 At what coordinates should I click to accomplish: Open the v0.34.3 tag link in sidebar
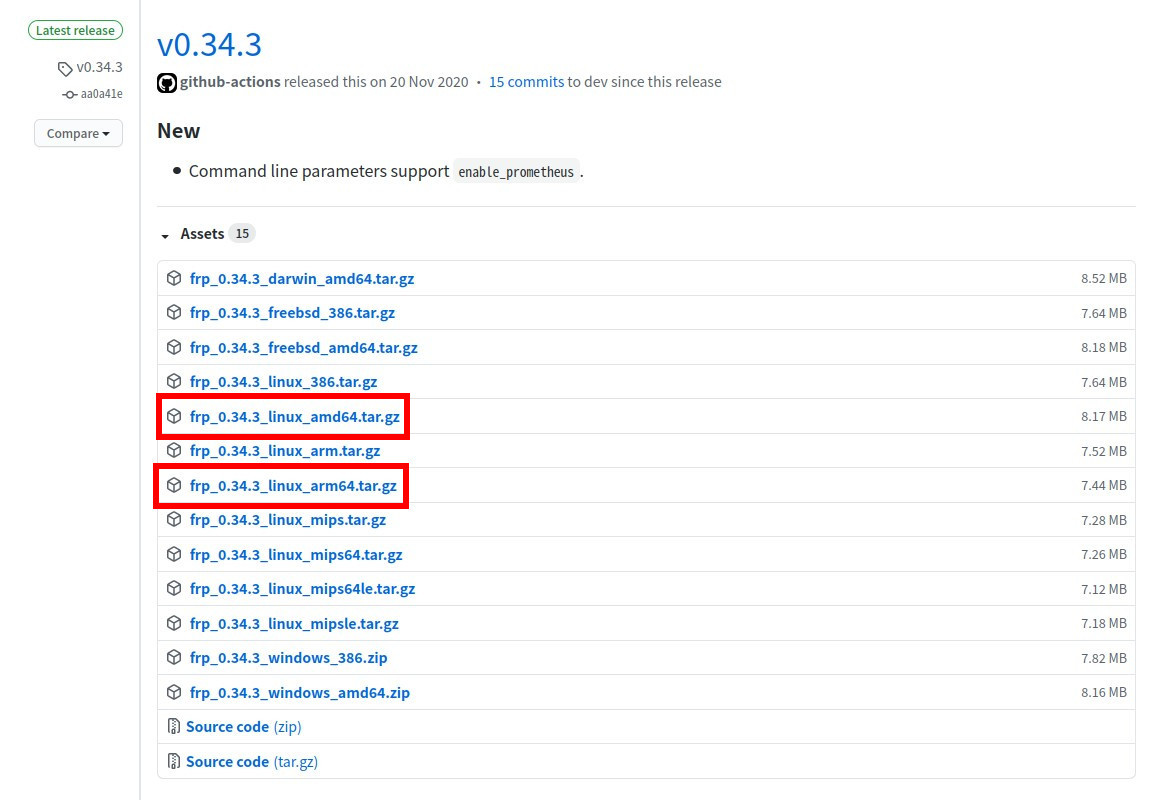click(99, 67)
